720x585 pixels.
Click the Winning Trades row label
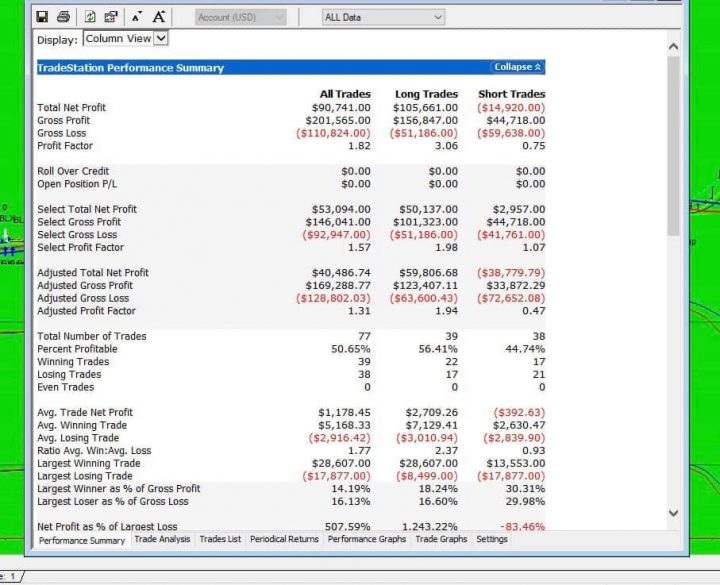pos(73,362)
